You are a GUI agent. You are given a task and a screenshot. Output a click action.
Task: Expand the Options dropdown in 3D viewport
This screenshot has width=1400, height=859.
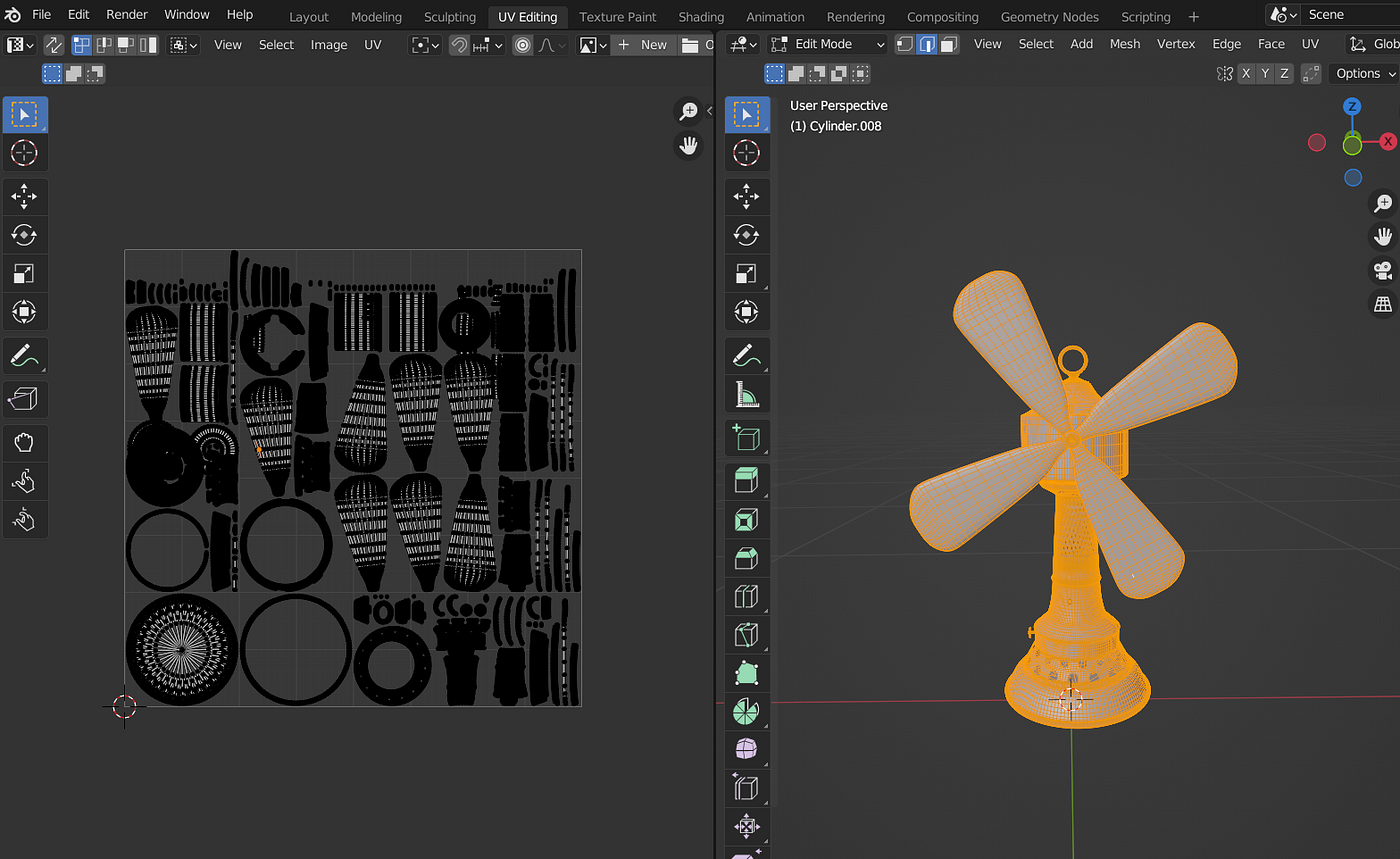tap(1364, 73)
